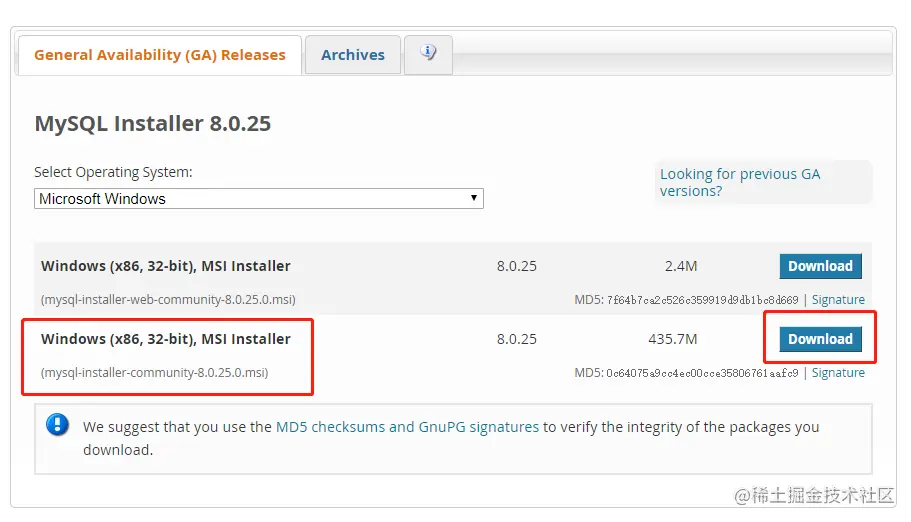Download the 435.7M community MSI installer
911x522 pixels.
pos(820,339)
